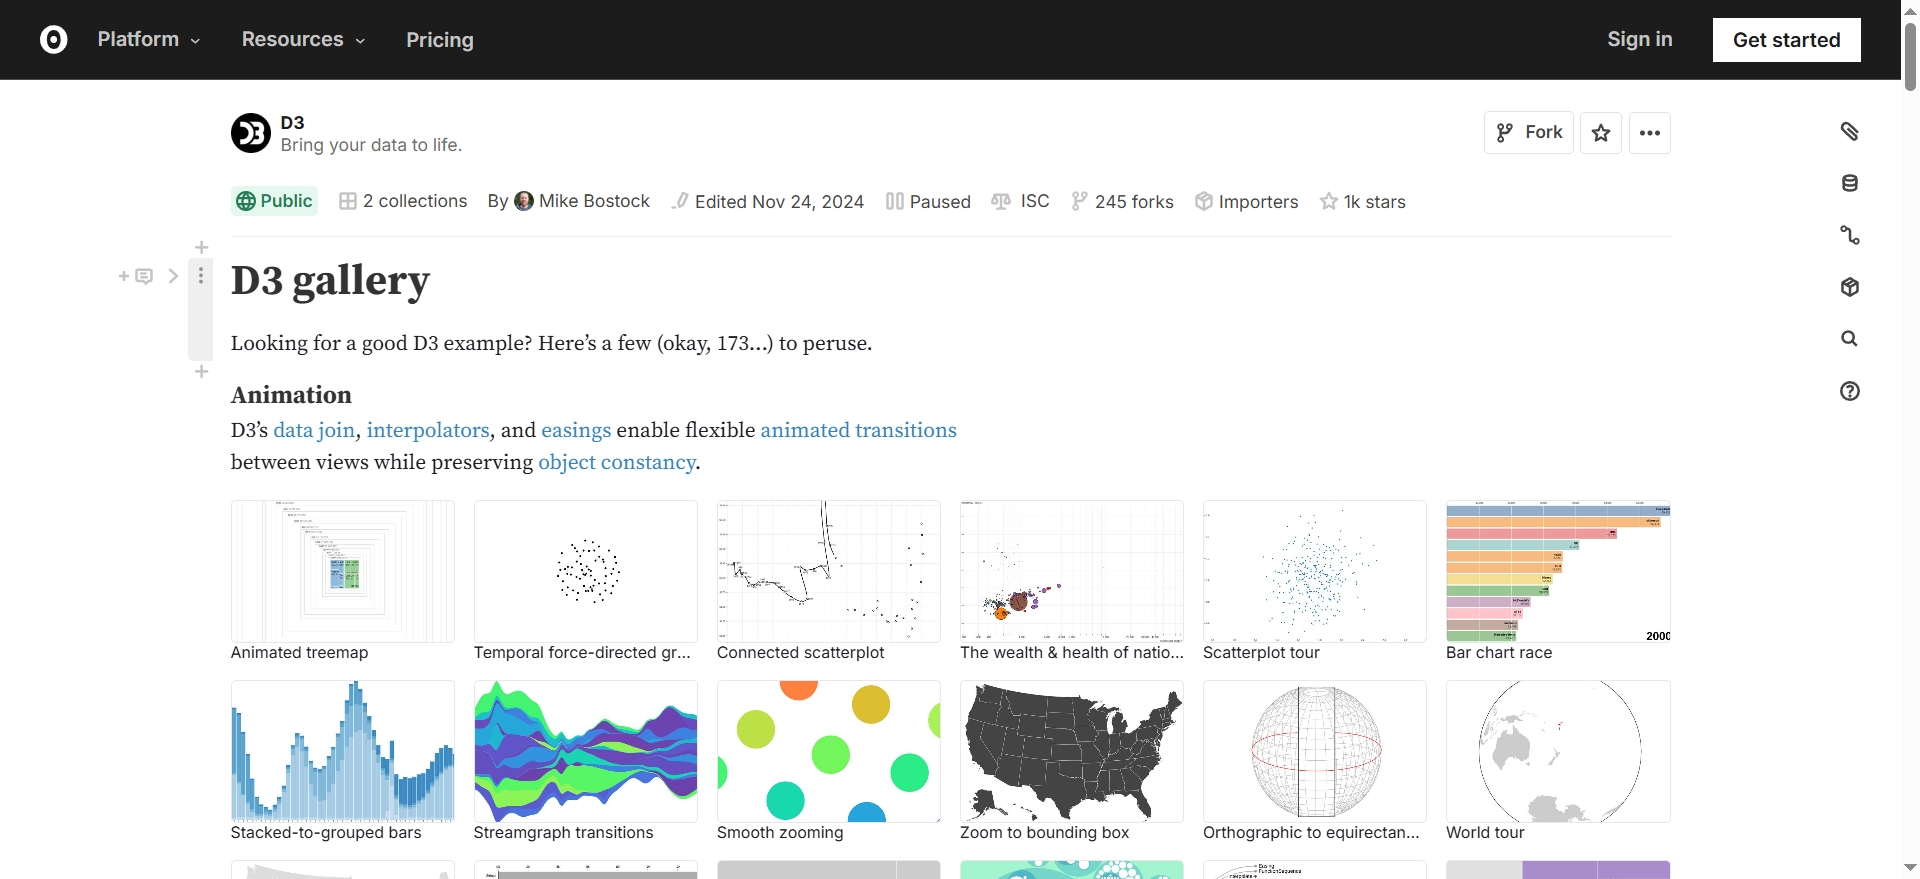Star this notebook with the star icon
The width and height of the screenshot is (1920, 879).
point(1601,133)
